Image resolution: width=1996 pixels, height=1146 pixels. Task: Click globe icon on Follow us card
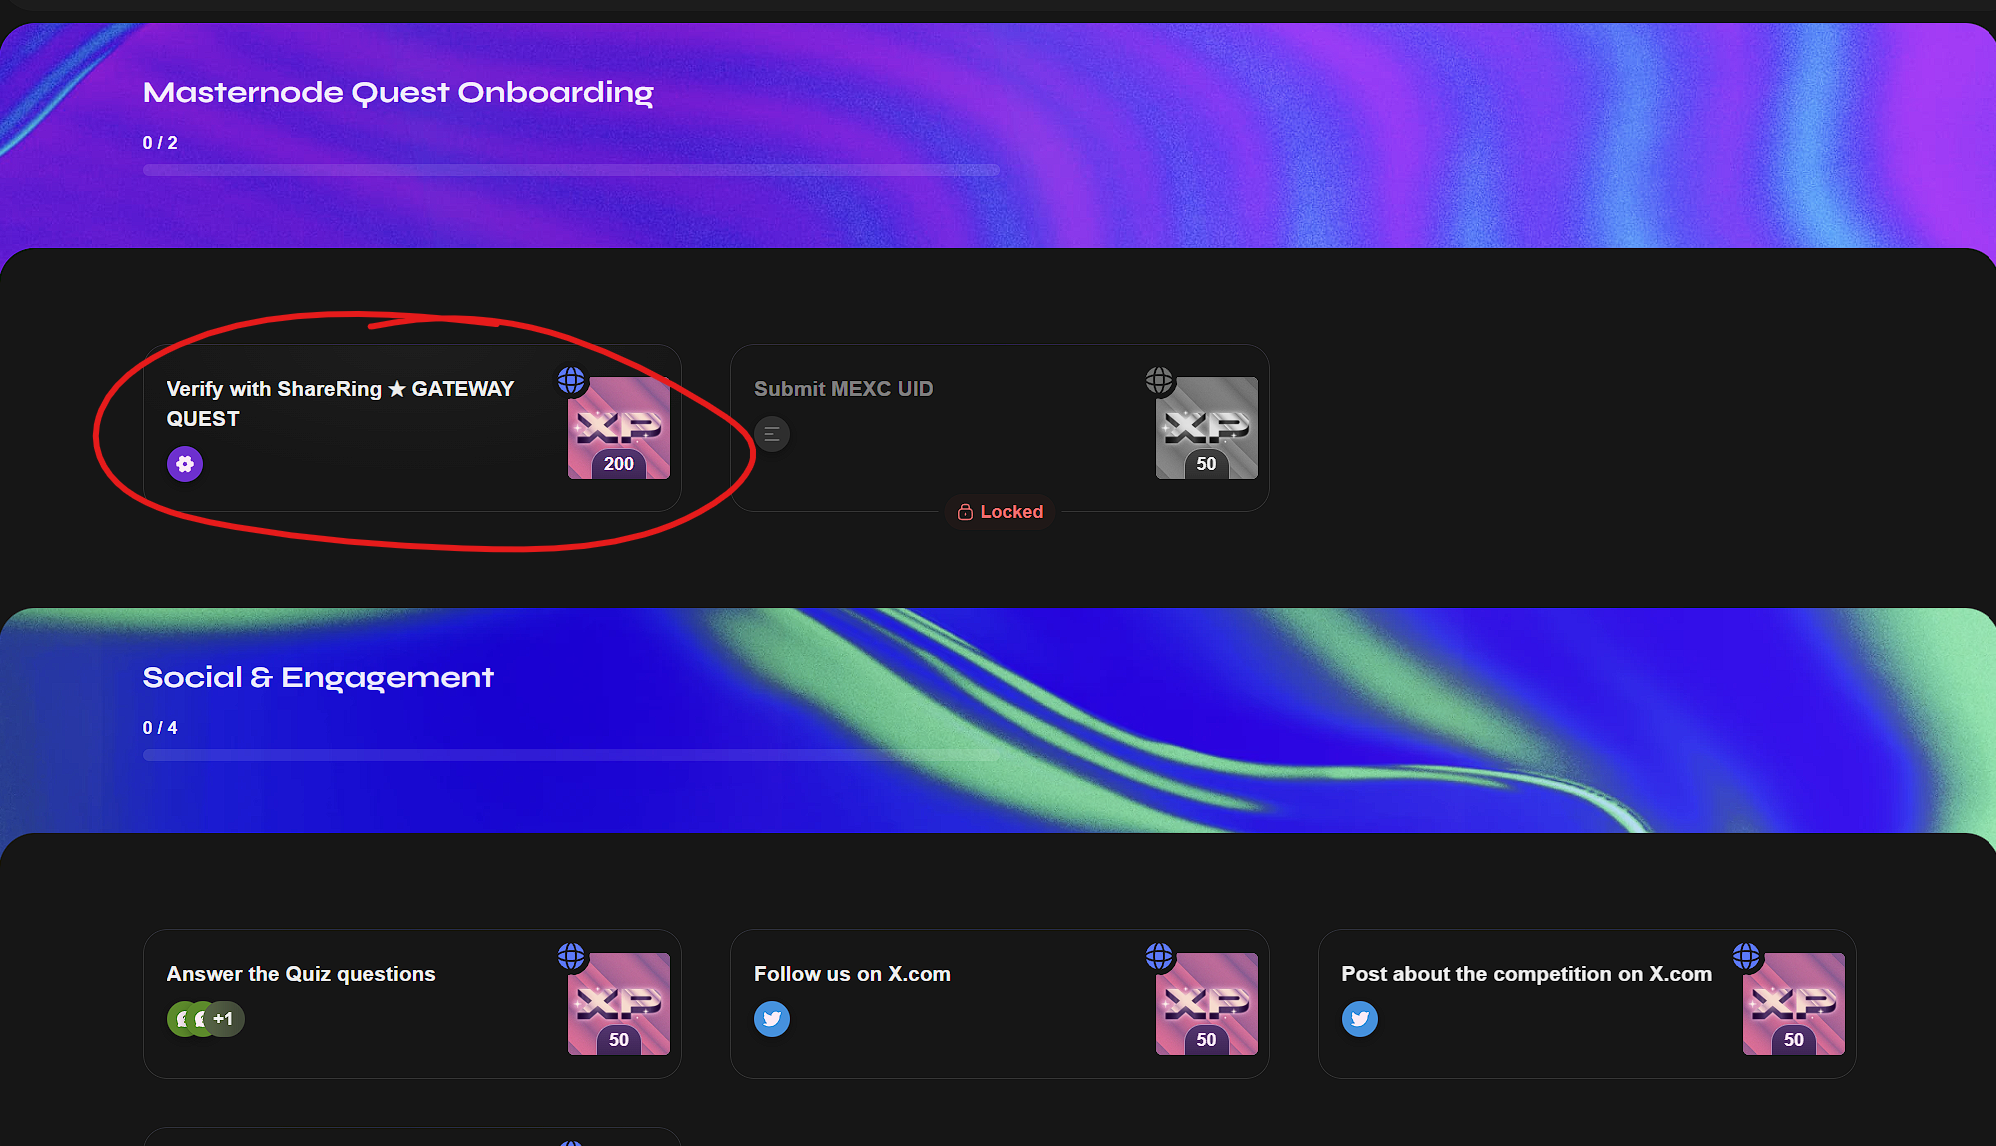[1159, 956]
